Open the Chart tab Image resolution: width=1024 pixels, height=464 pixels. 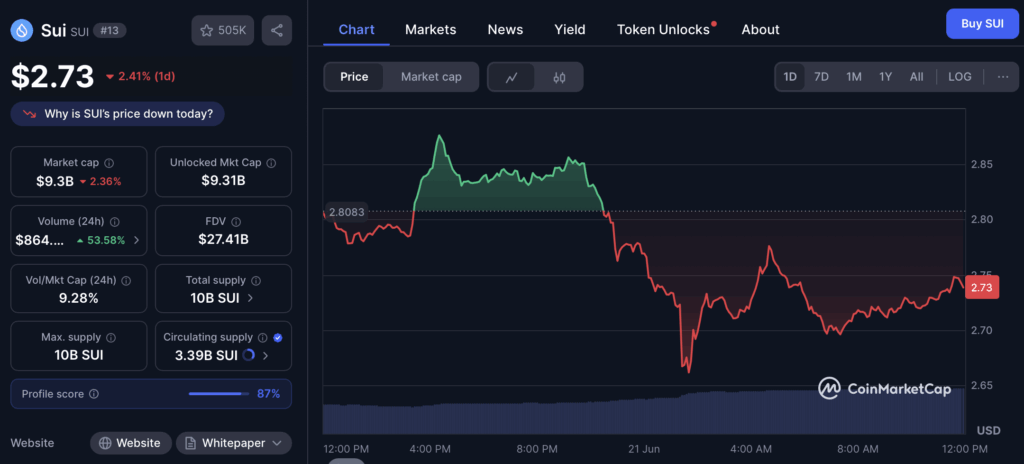(x=357, y=29)
